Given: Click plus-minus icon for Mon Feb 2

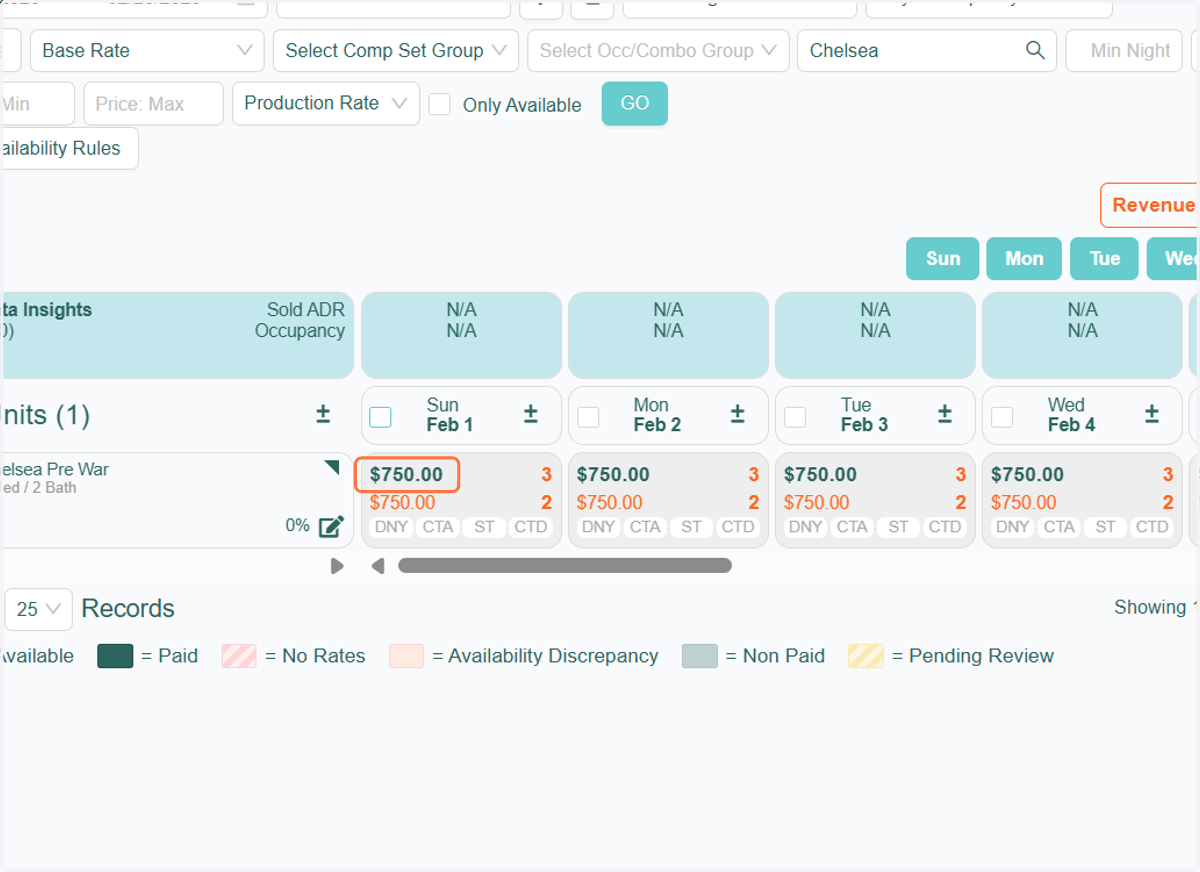Looking at the screenshot, I should pyautogui.click(x=738, y=414).
